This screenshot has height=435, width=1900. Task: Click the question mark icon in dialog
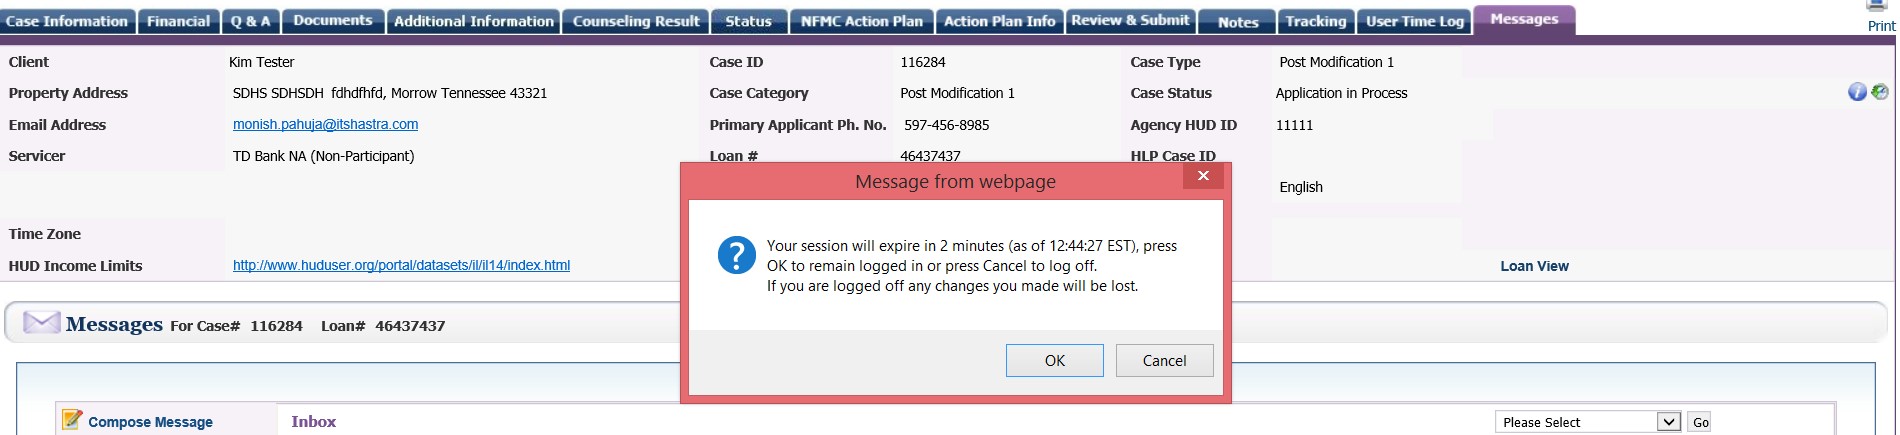[x=737, y=256]
